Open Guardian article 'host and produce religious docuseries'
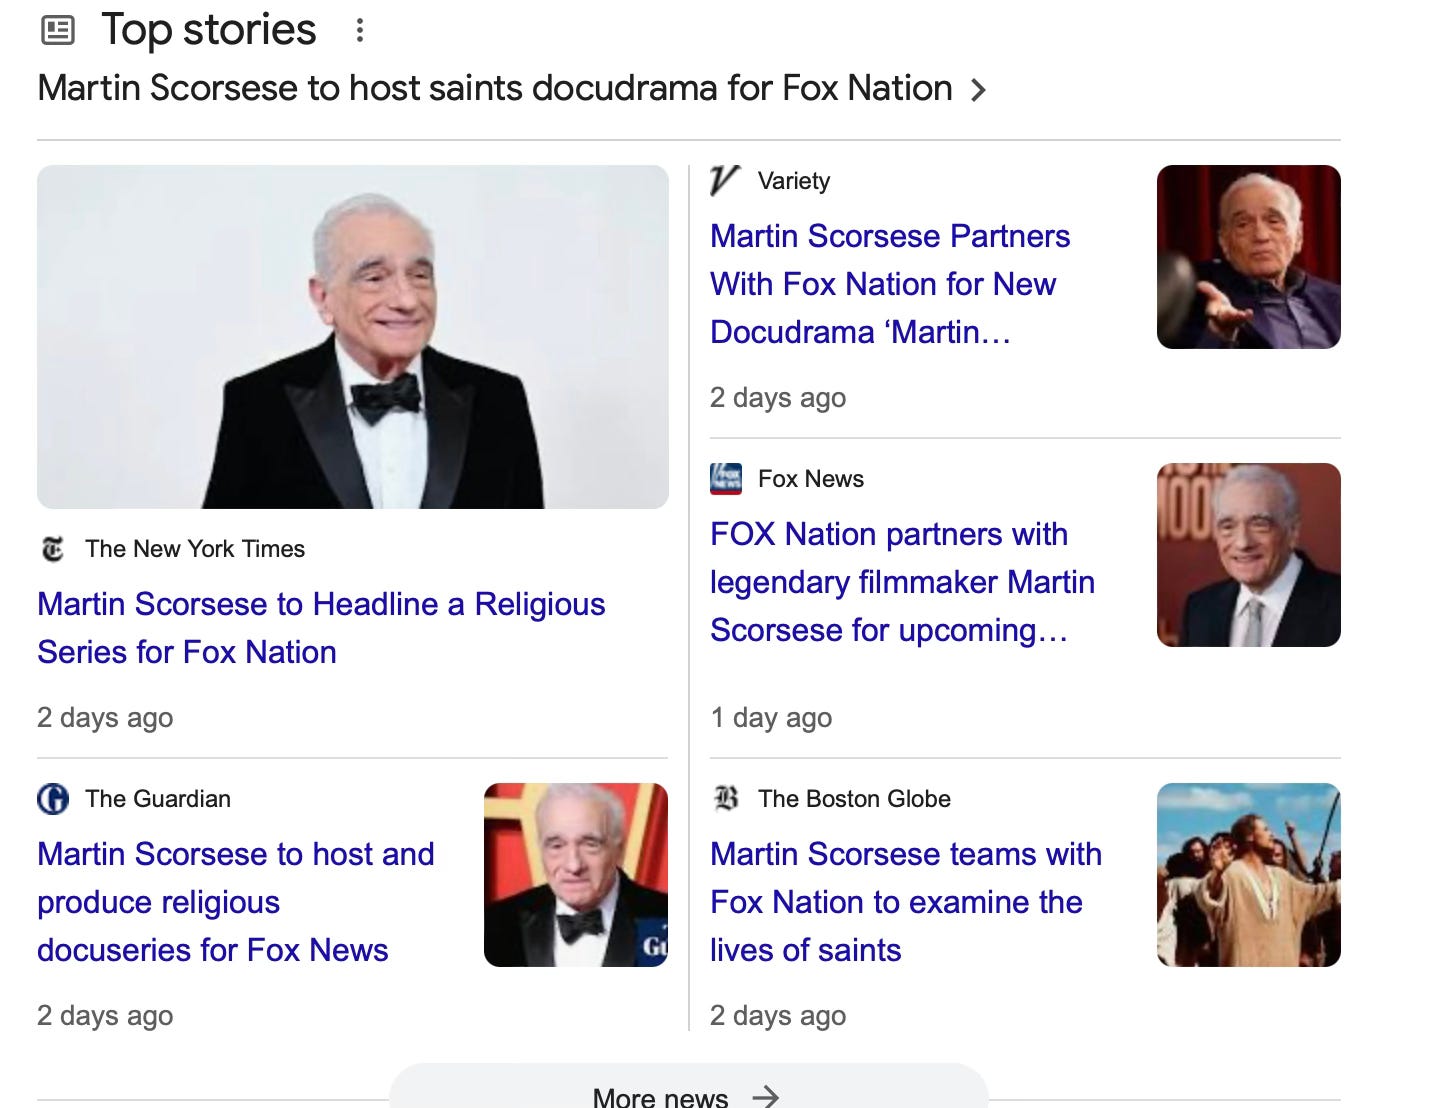This screenshot has width=1436, height=1108. pos(236,902)
